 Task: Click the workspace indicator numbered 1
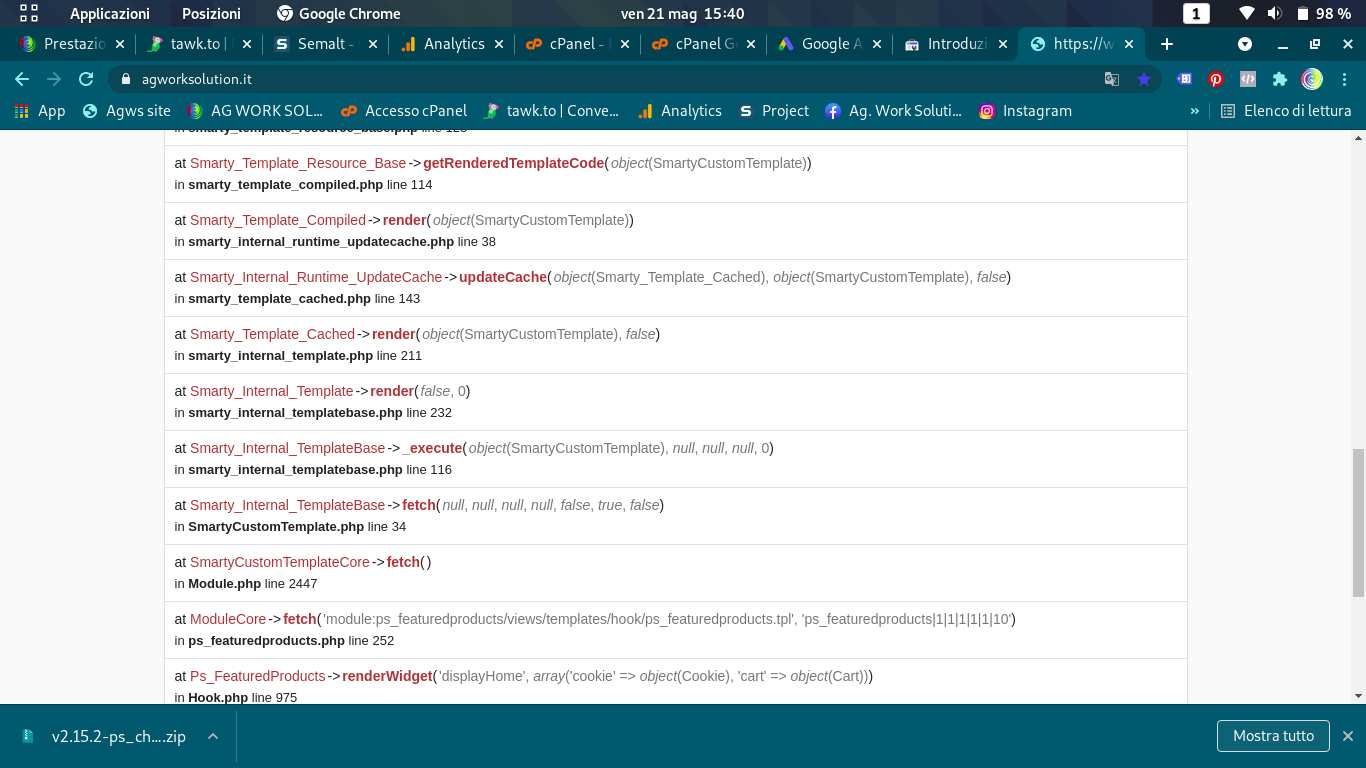[x=1196, y=13]
